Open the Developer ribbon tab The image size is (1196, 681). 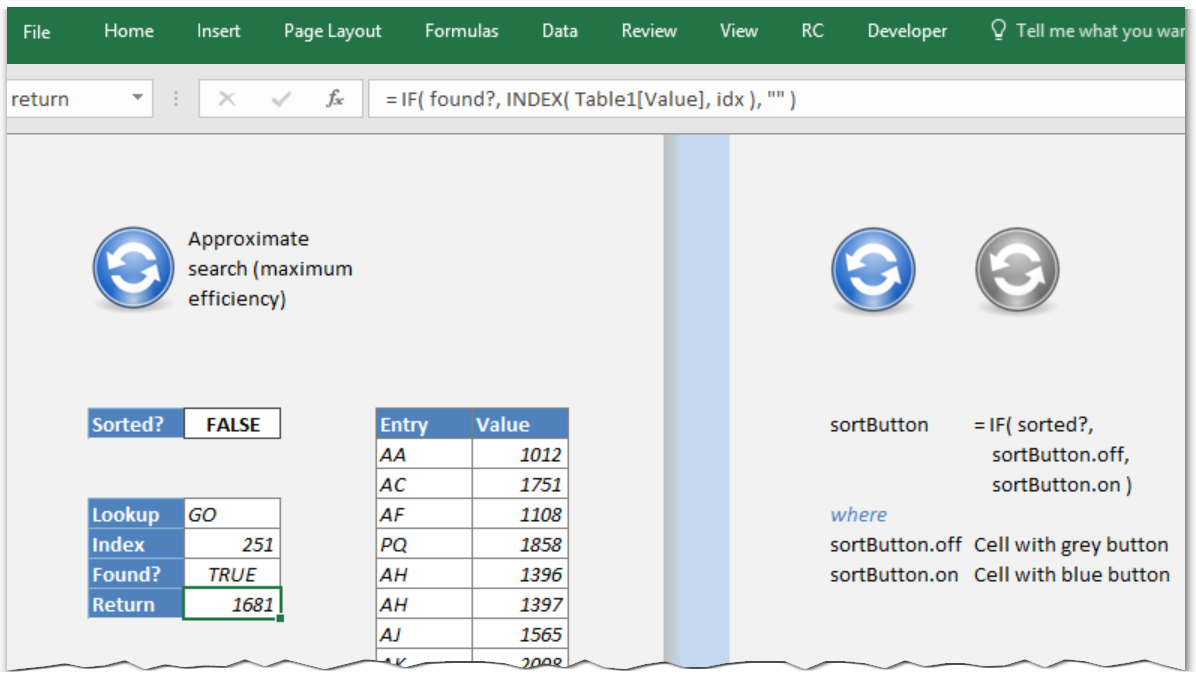click(906, 31)
